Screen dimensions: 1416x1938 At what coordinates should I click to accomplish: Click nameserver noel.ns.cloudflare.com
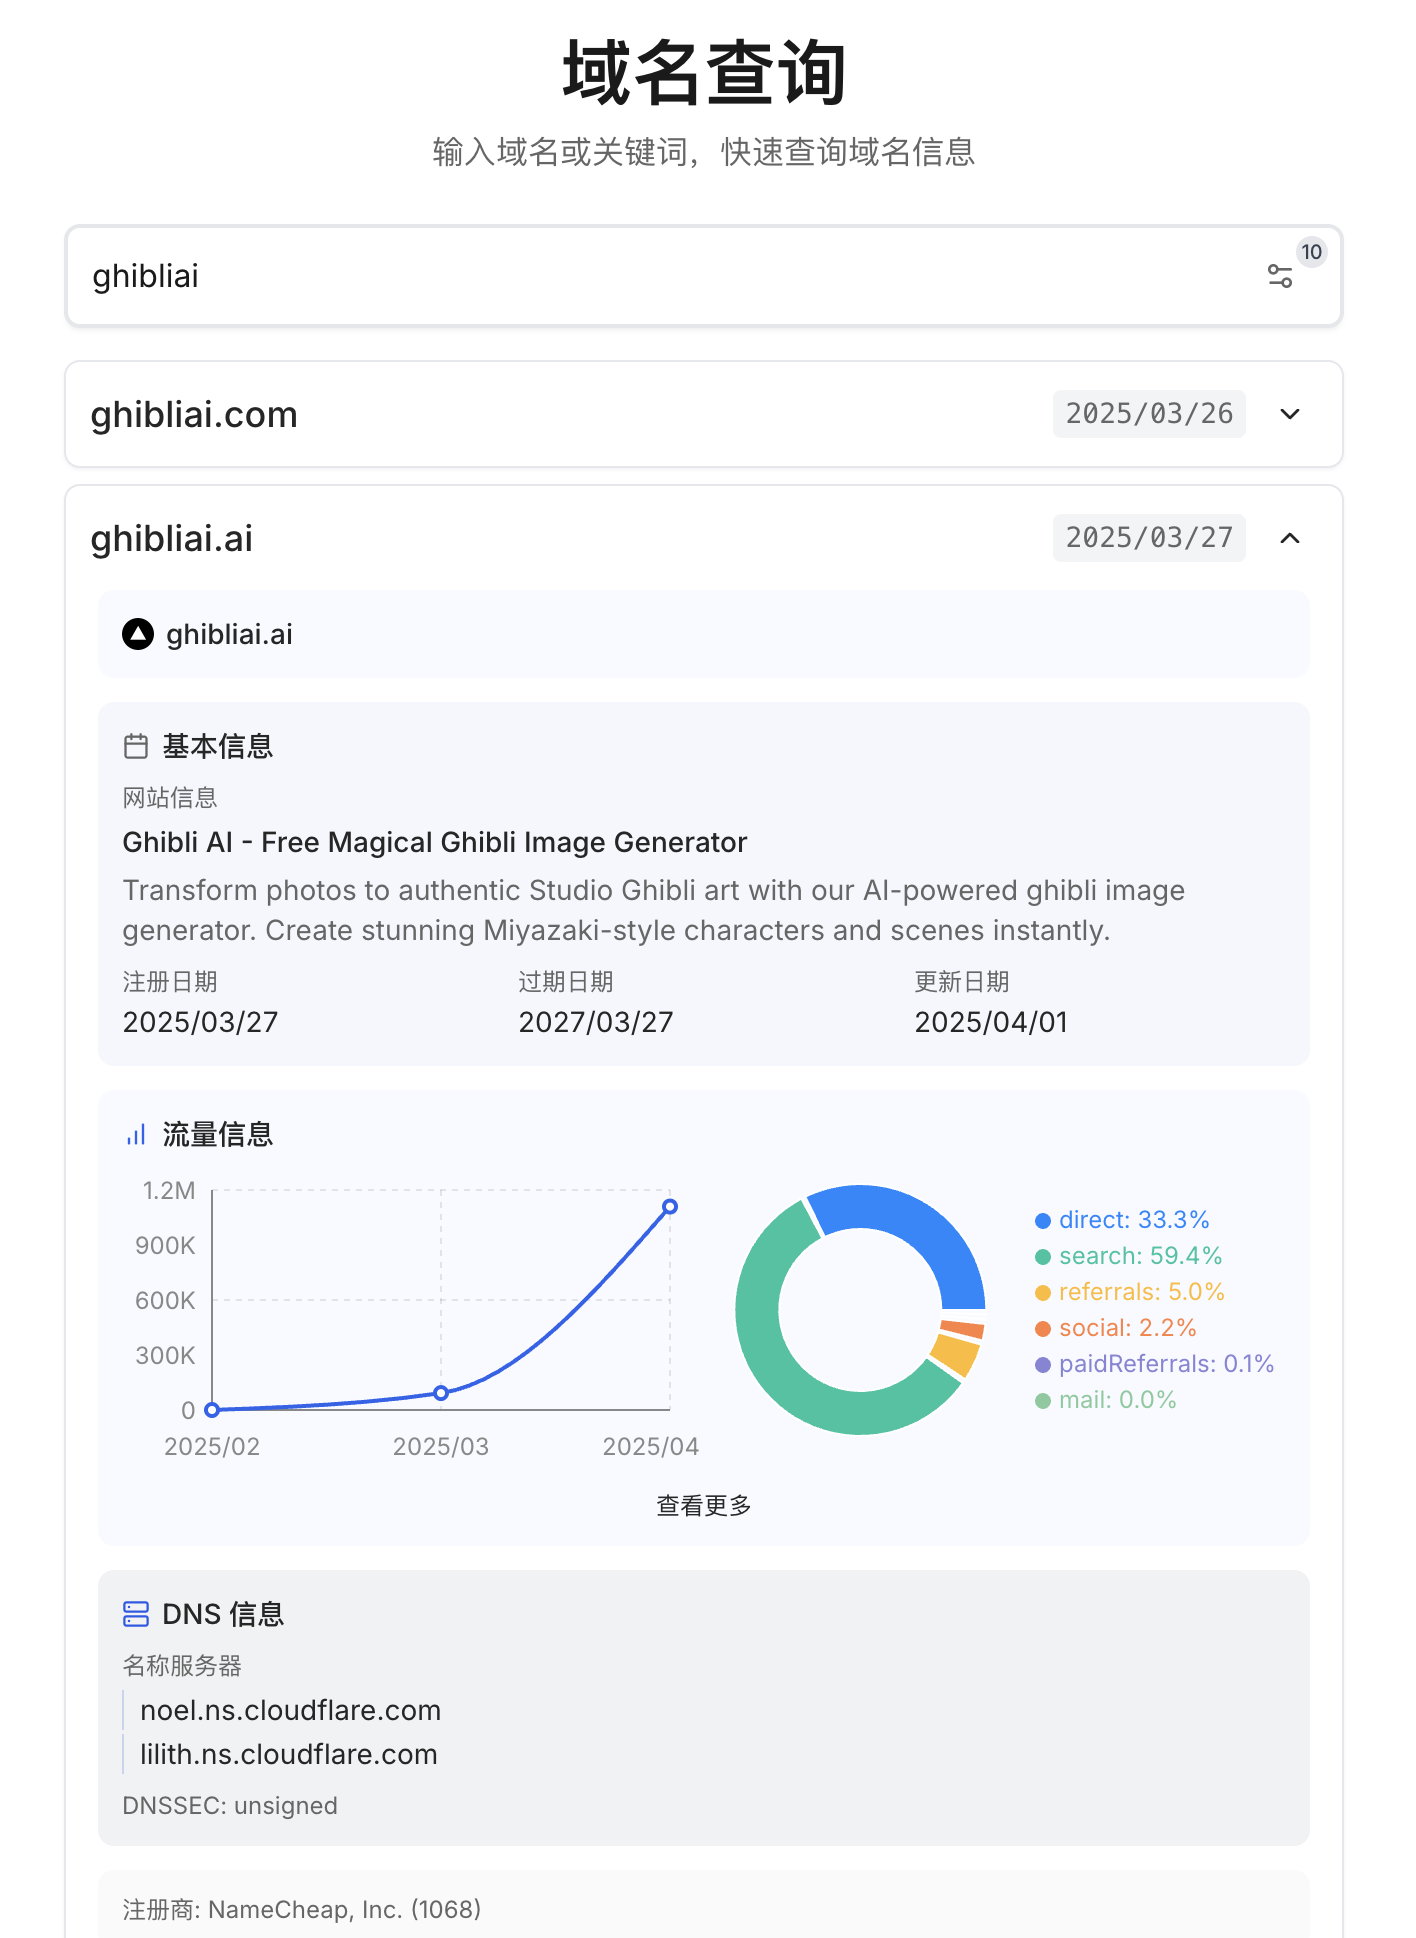click(x=290, y=1710)
